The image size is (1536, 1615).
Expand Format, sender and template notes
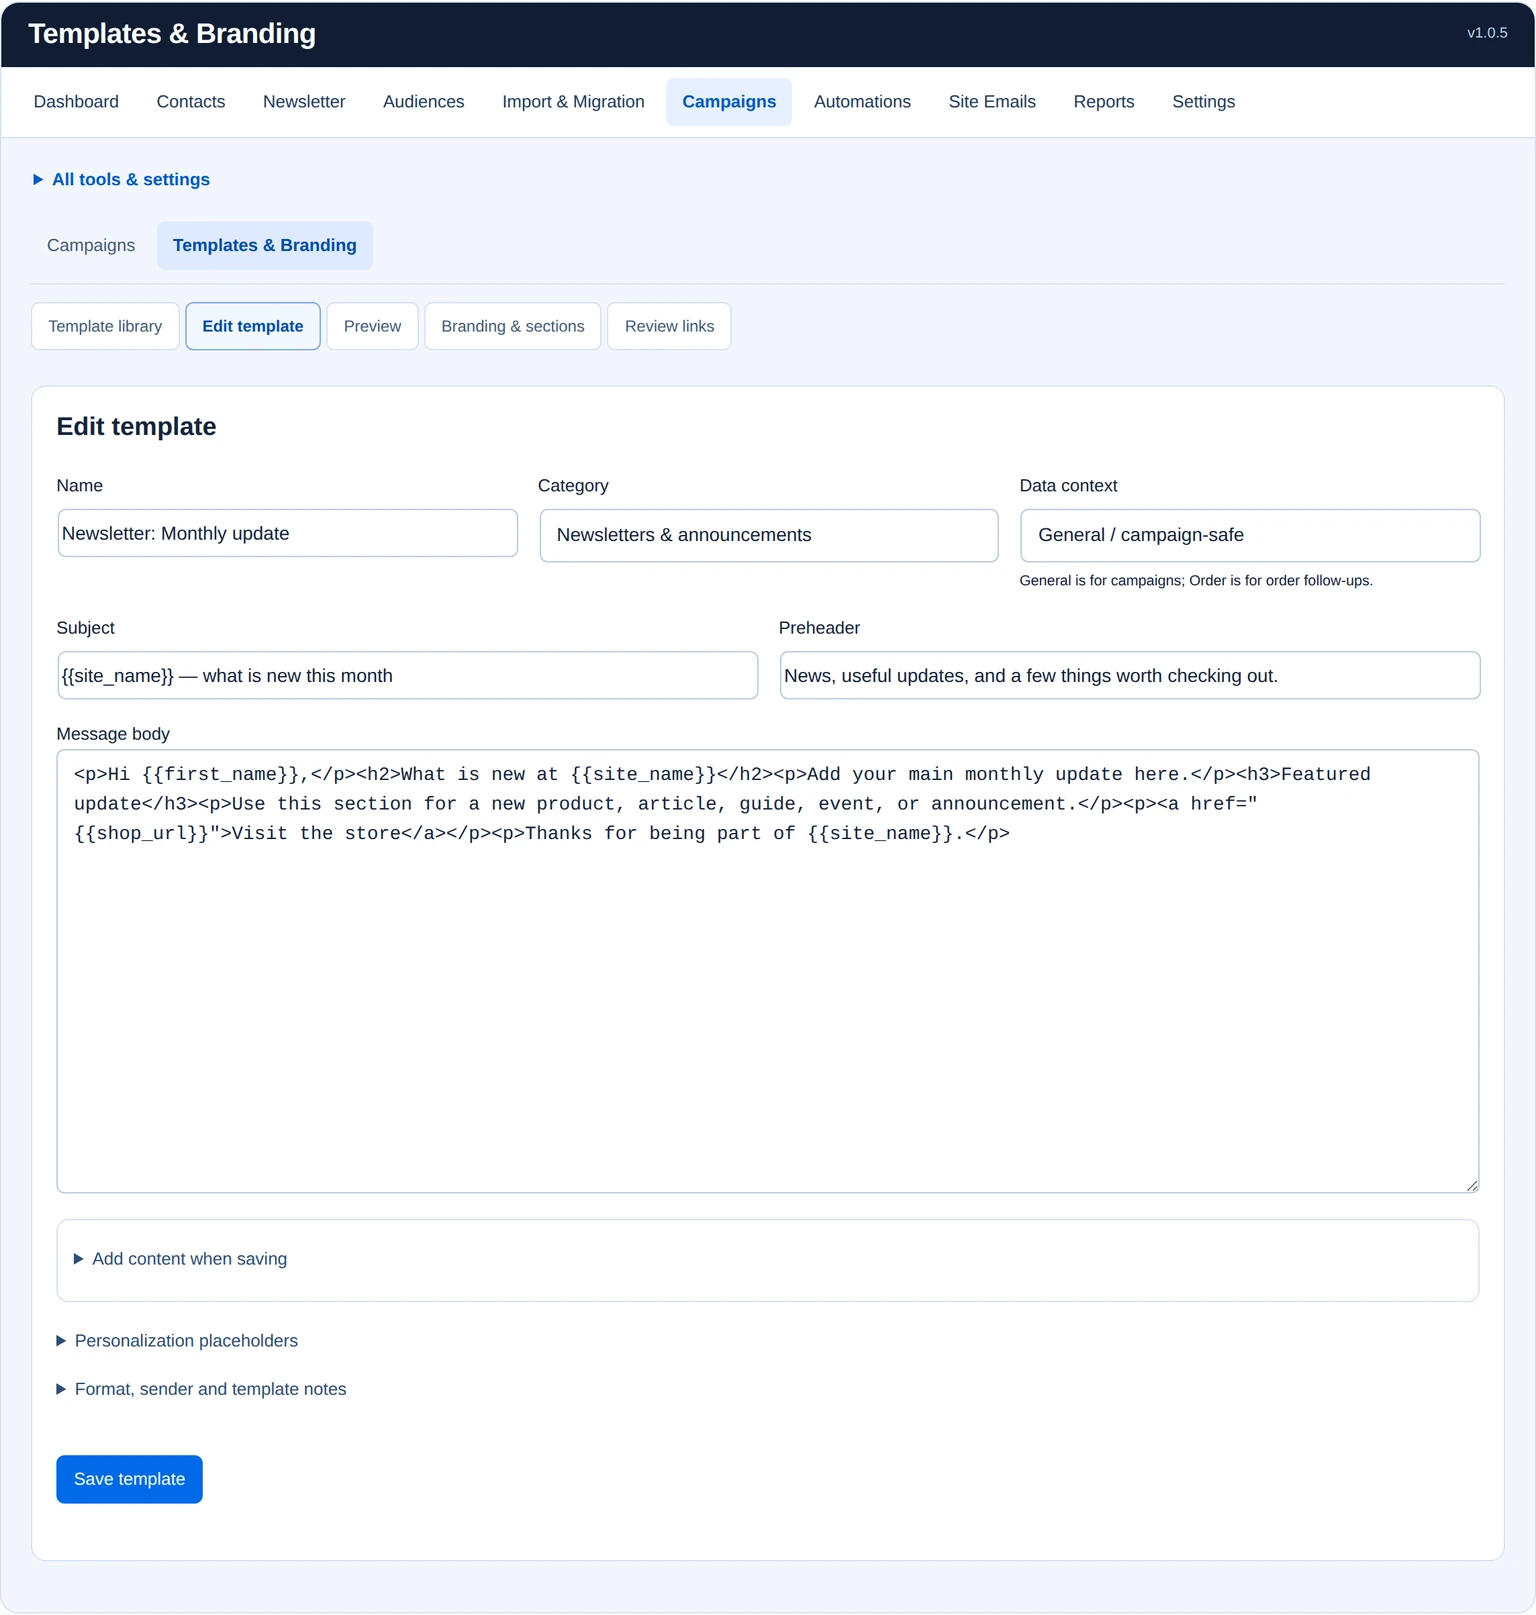click(201, 1389)
